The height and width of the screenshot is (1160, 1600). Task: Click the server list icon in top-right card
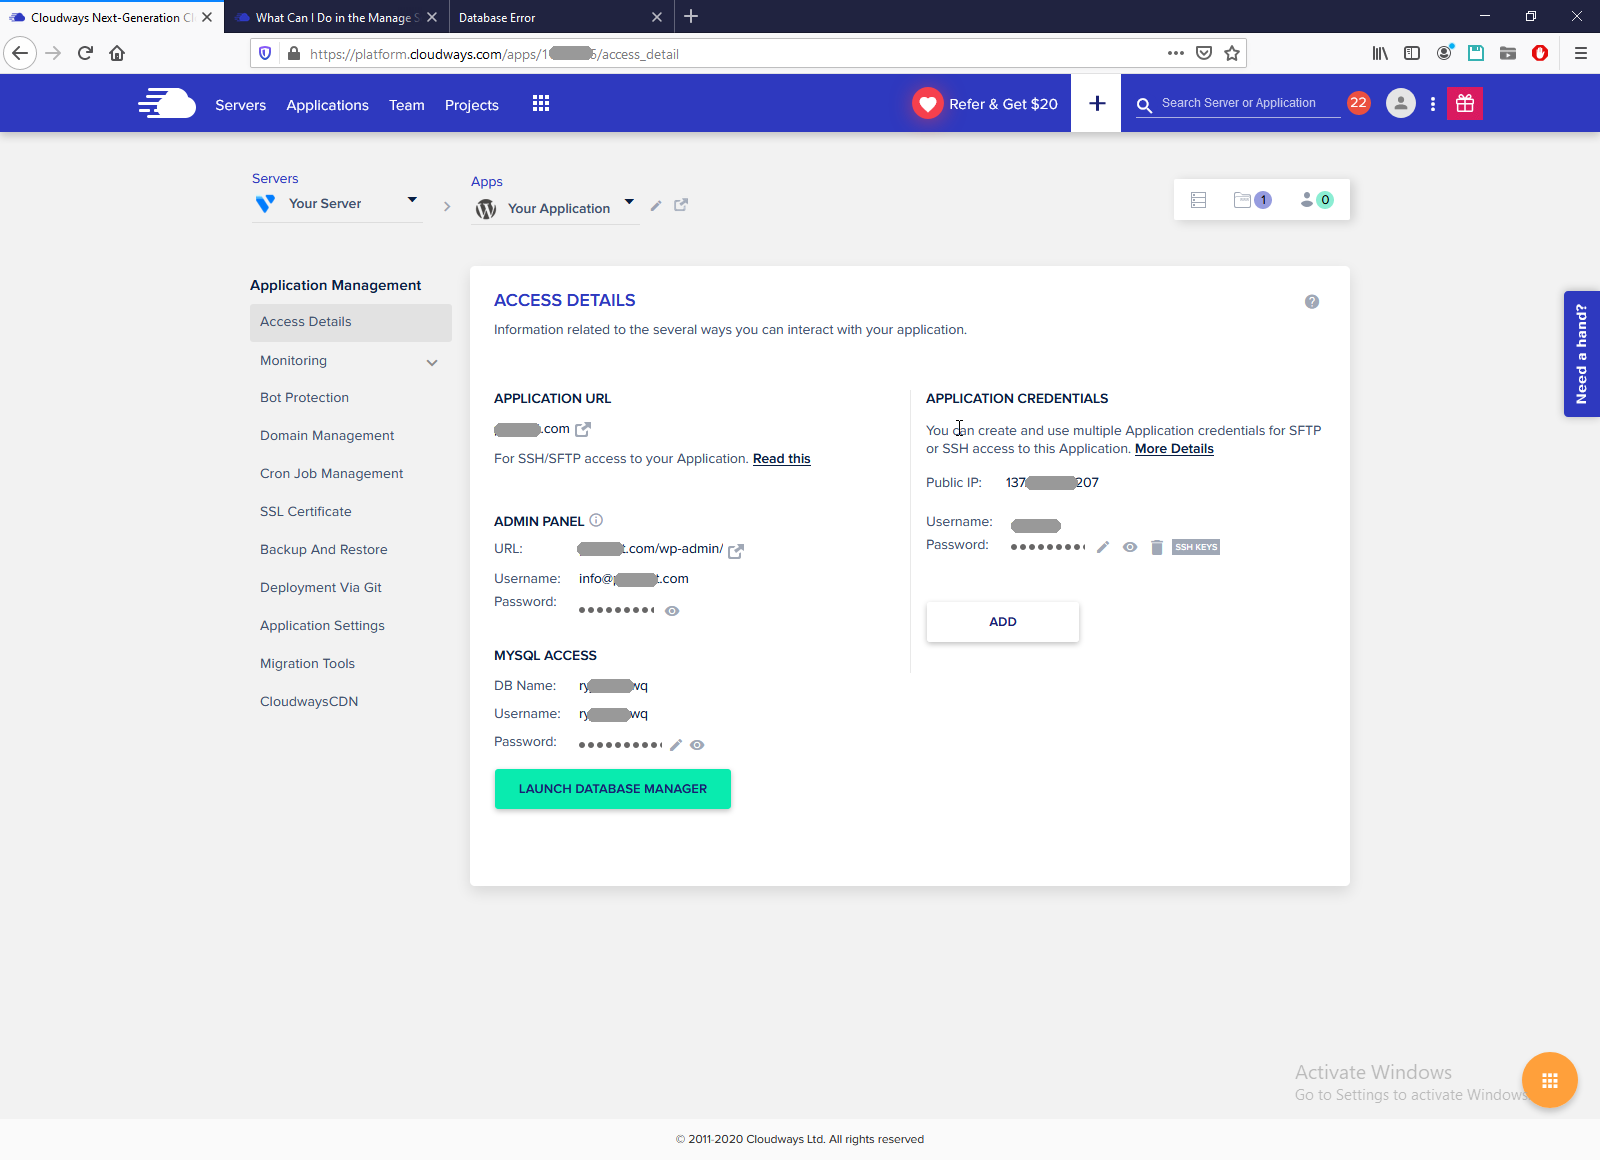1198,200
